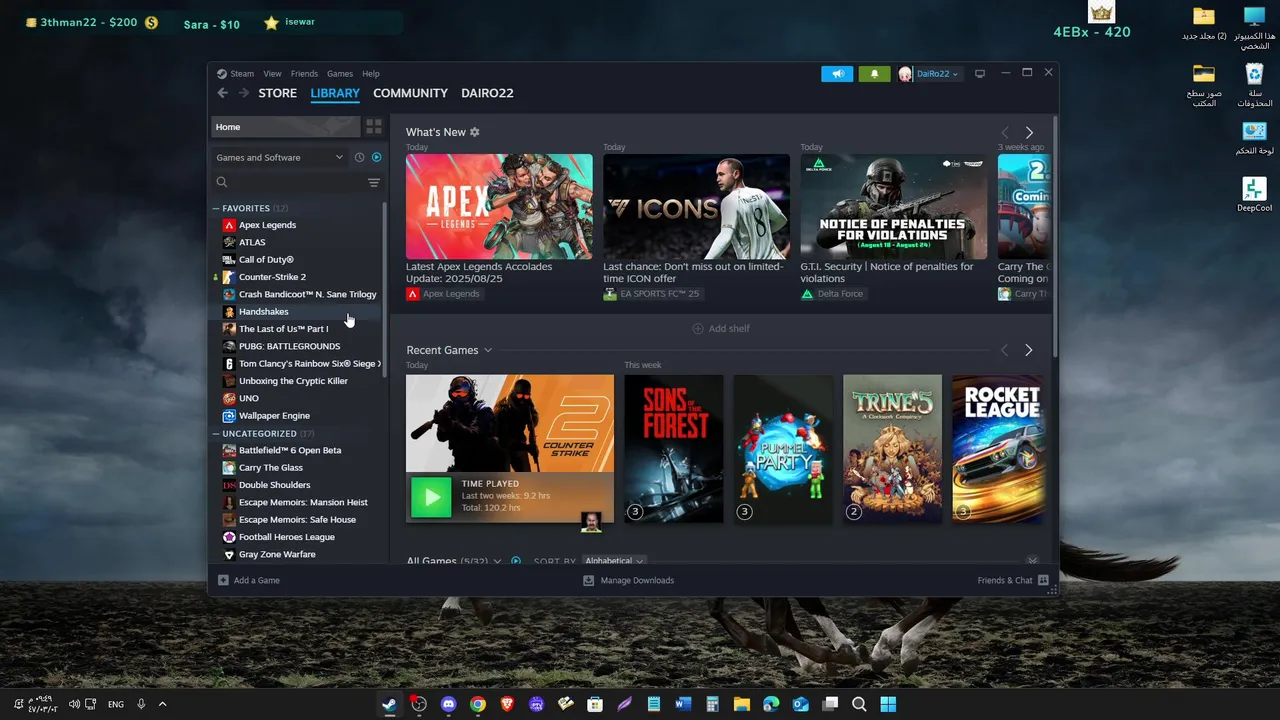Screen dimensions: 1280x720
Task: Show next Recent Games arrow
Action: (1029, 350)
